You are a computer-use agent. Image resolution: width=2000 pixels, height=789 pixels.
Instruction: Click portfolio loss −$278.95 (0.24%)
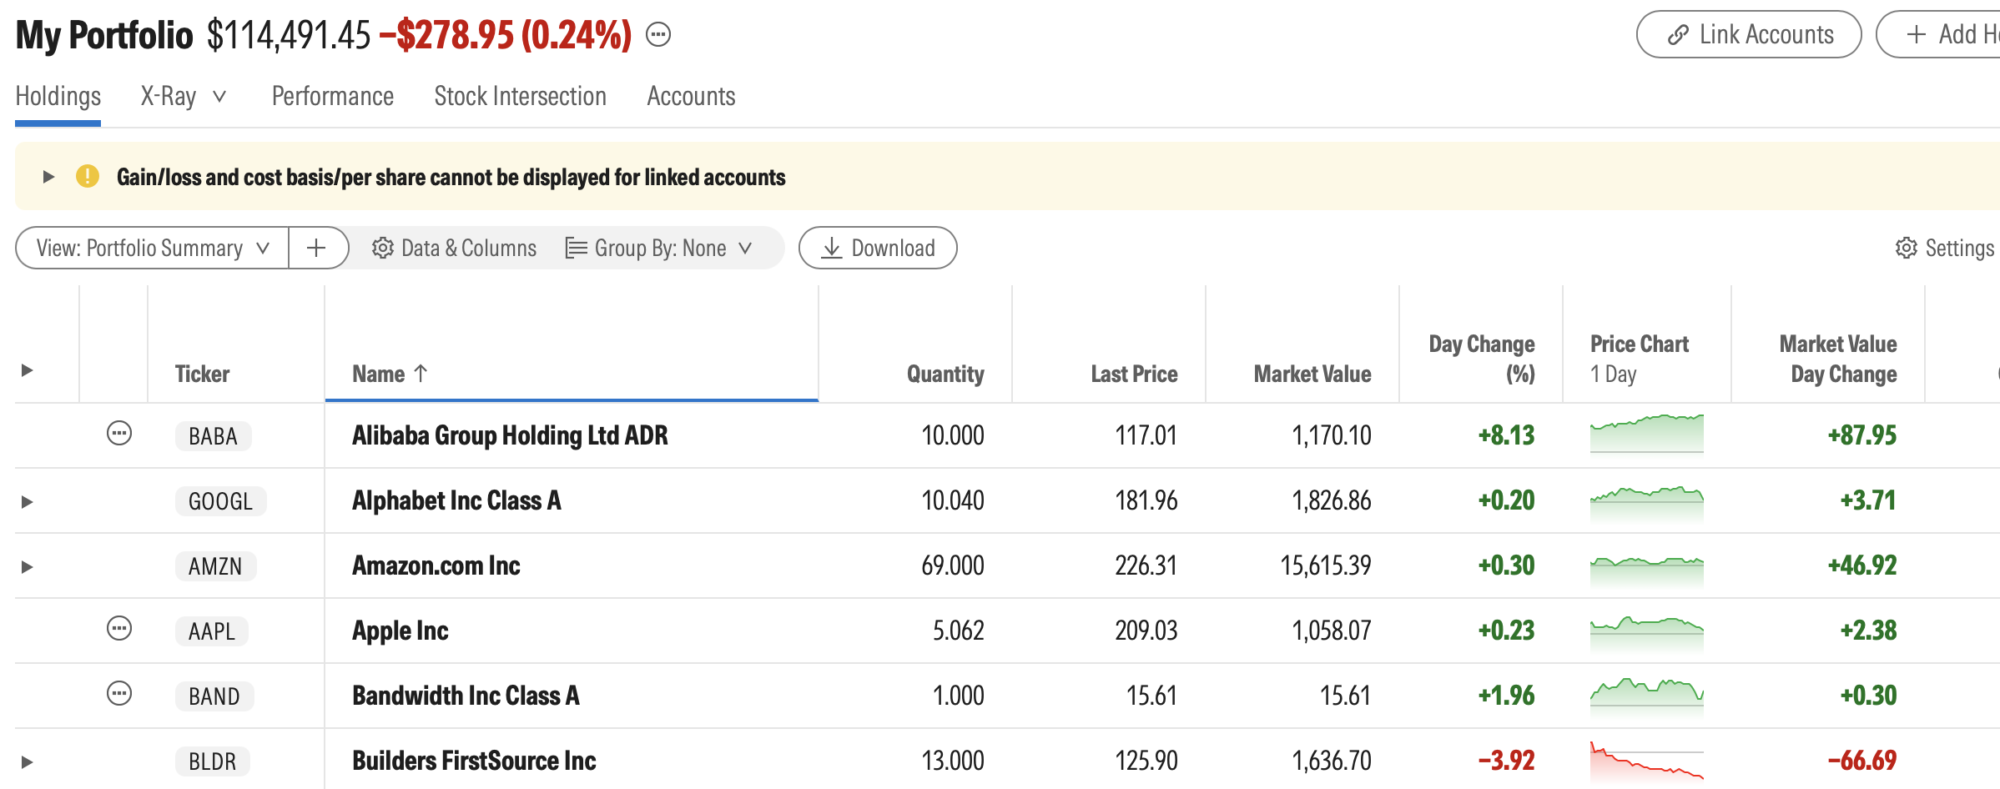(x=505, y=35)
